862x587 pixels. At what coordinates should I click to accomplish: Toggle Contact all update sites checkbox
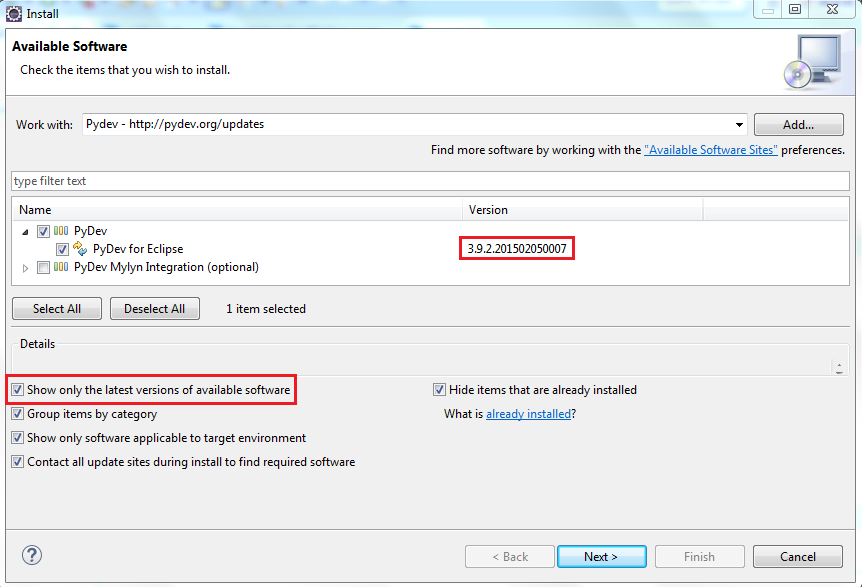tap(18, 462)
